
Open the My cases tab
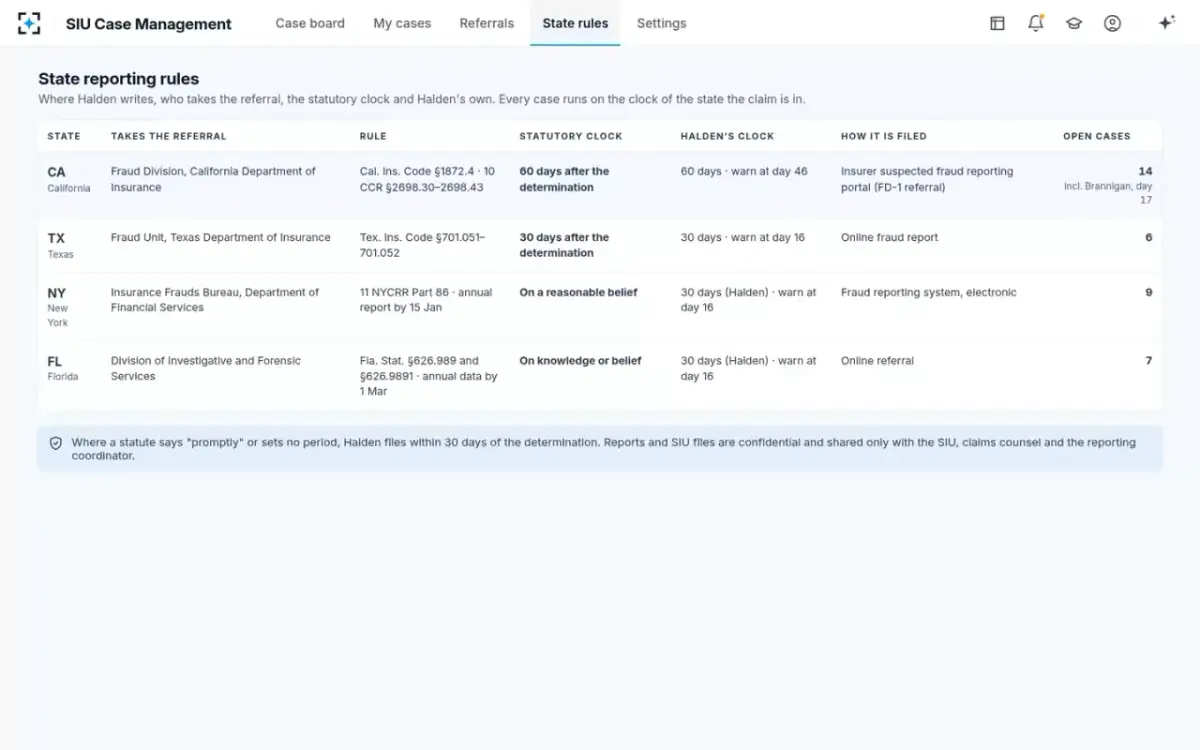[402, 23]
